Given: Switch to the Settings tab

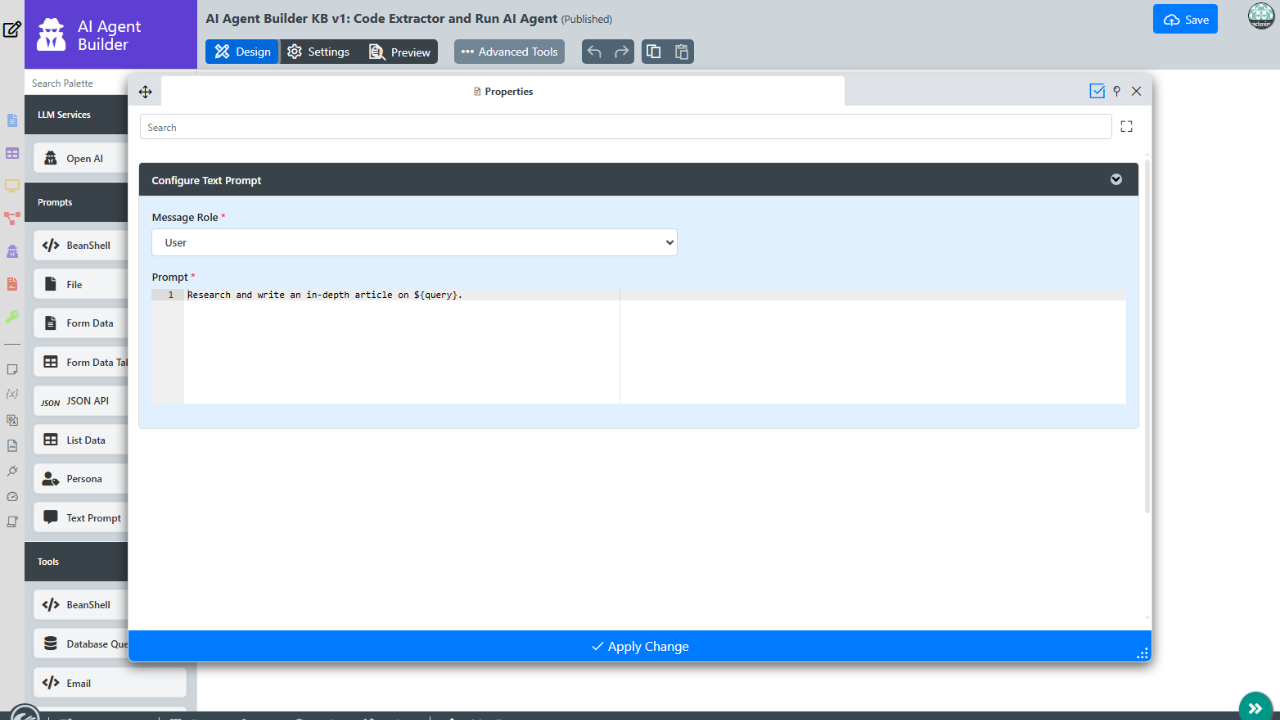Looking at the screenshot, I should [x=319, y=52].
